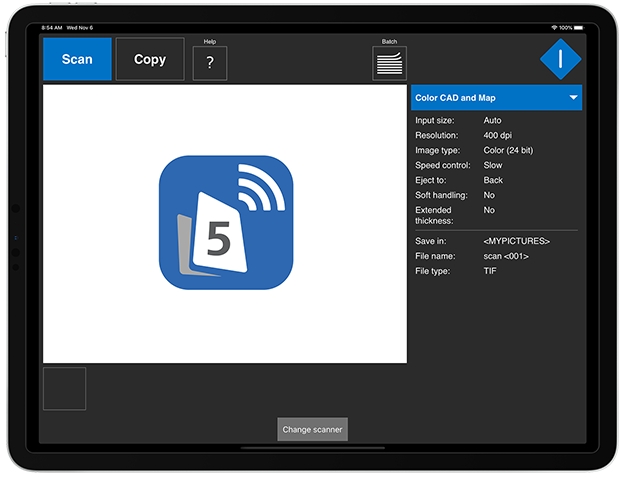Select the File type TIF option
This screenshot has height=478, width=620.
click(490, 271)
